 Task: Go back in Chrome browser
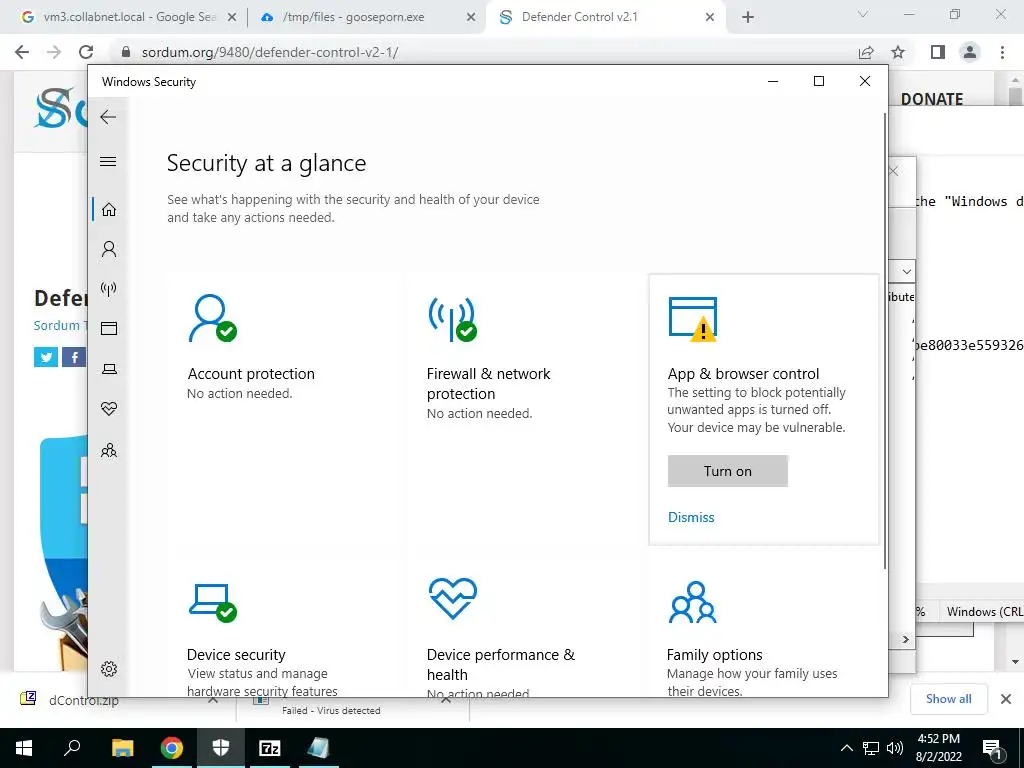pyautogui.click(x=22, y=52)
